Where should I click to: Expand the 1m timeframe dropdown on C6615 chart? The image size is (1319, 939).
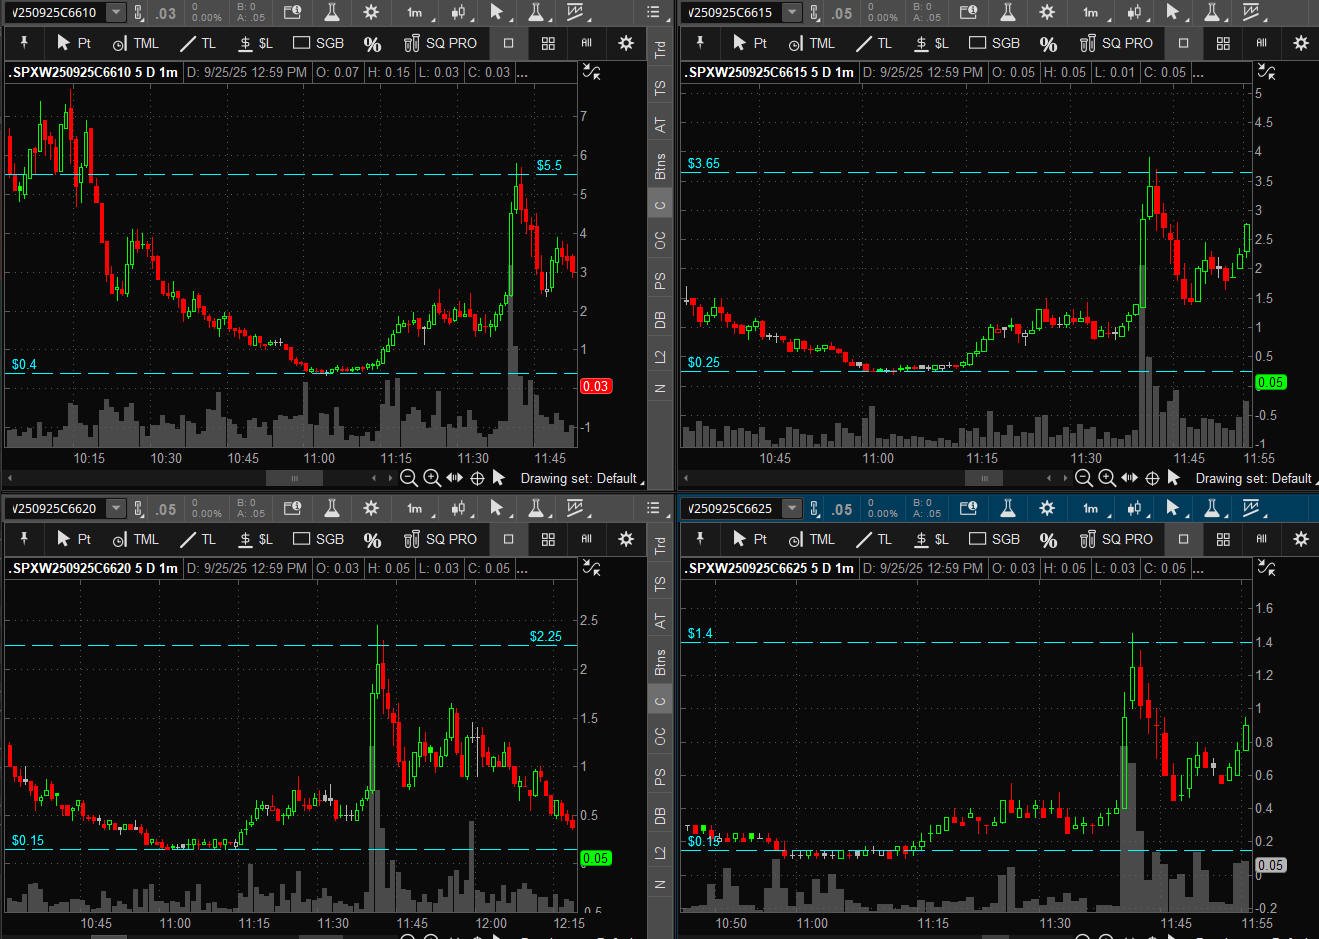[1090, 12]
